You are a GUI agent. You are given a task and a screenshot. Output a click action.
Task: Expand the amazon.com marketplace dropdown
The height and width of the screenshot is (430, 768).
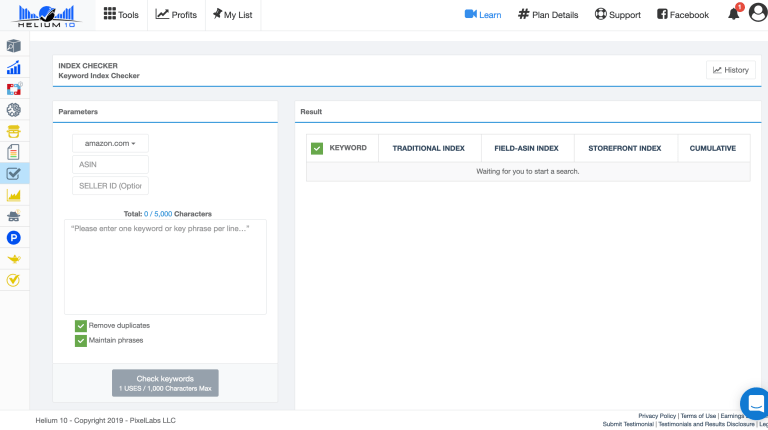pyautogui.click(x=110, y=143)
